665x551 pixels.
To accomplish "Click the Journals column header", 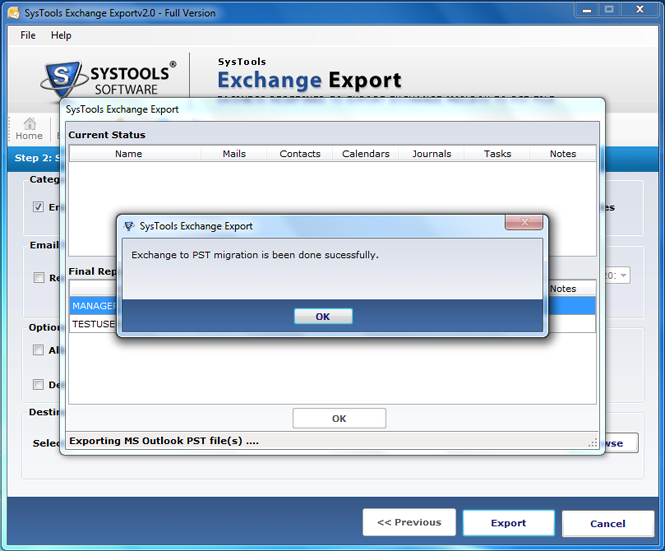I will click(432, 154).
